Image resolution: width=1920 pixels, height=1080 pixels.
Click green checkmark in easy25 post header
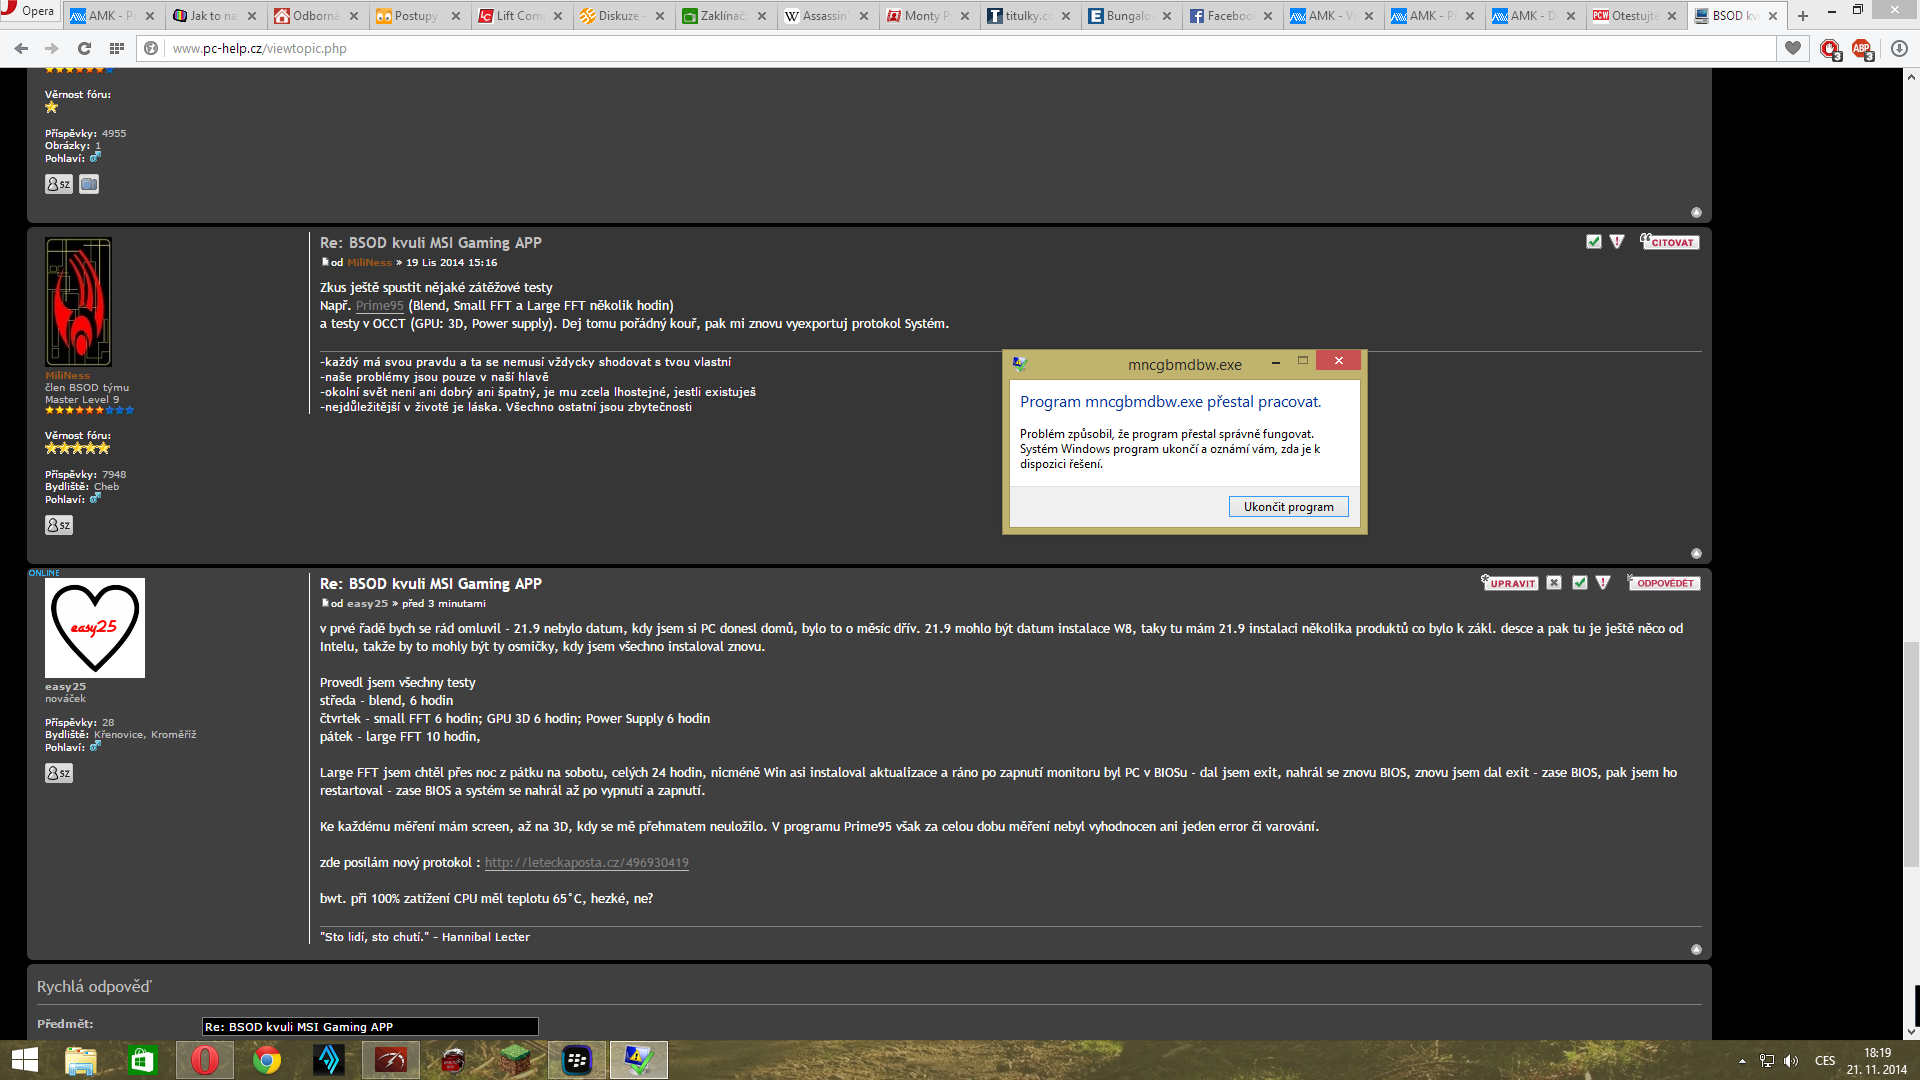tap(1580, 583)
